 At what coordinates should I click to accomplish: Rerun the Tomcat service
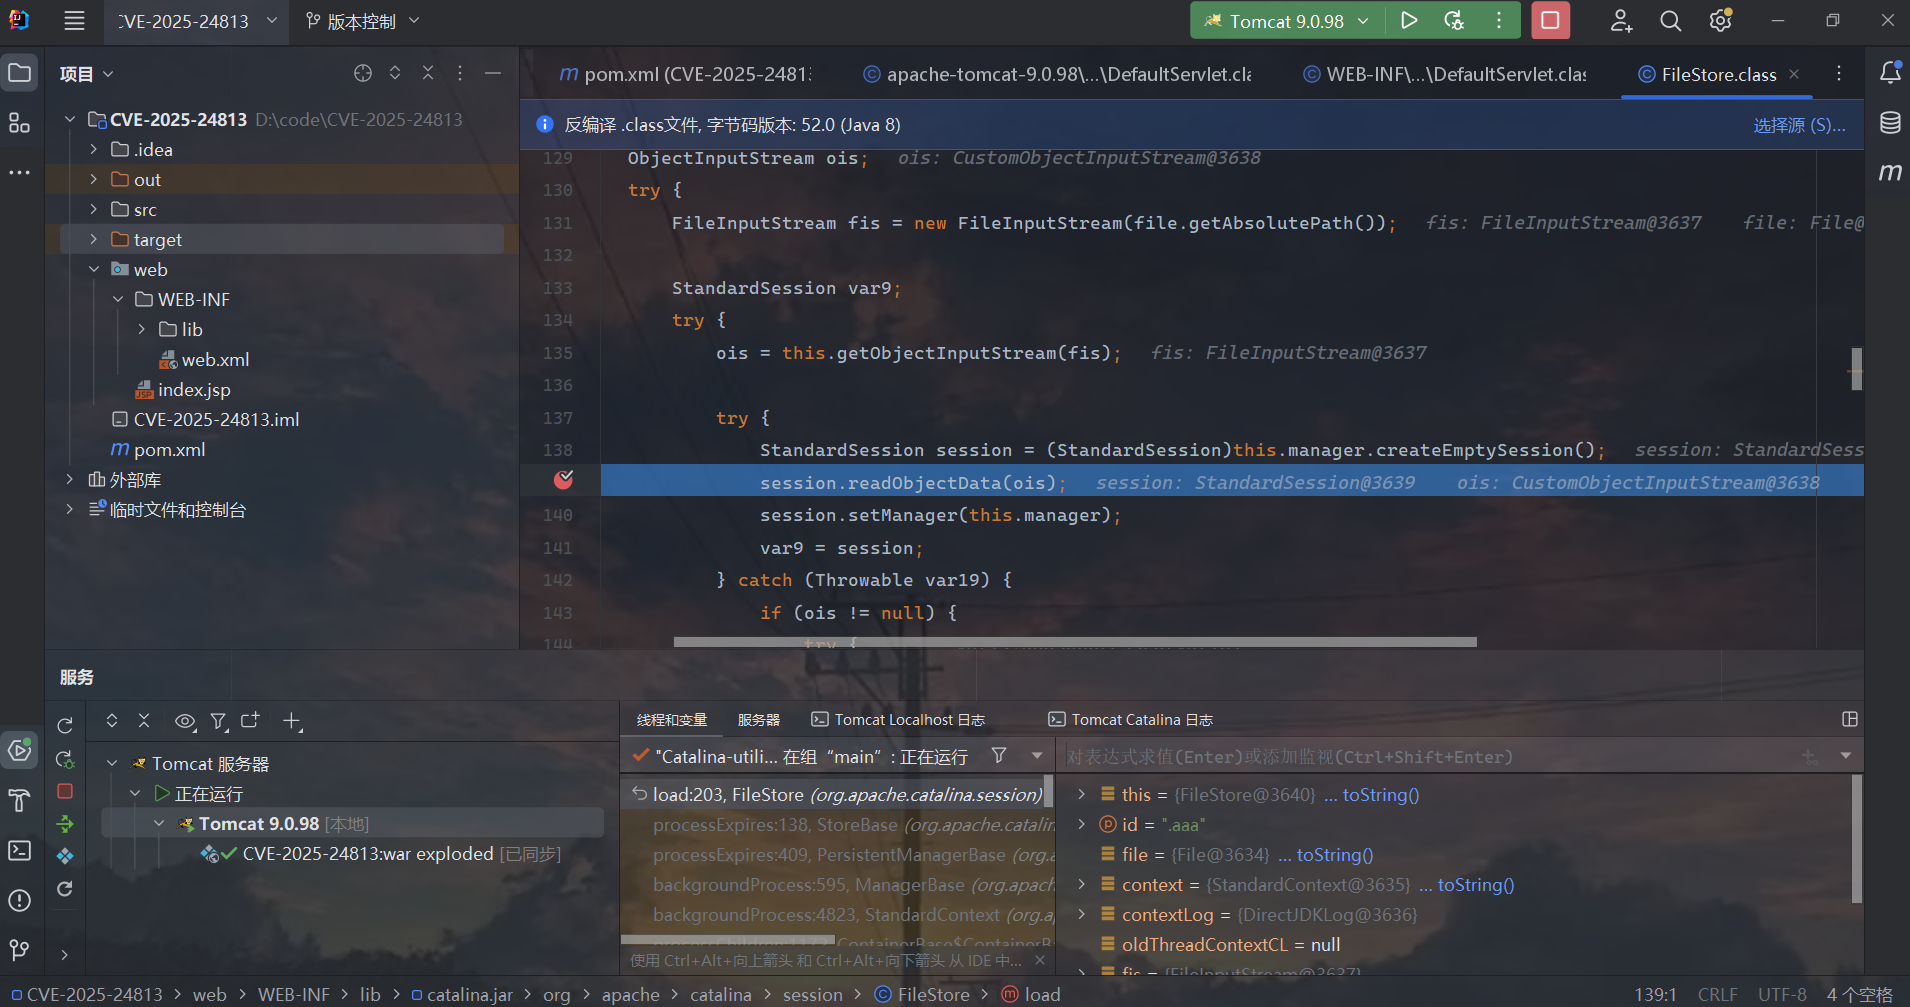(x=65, y=725)
